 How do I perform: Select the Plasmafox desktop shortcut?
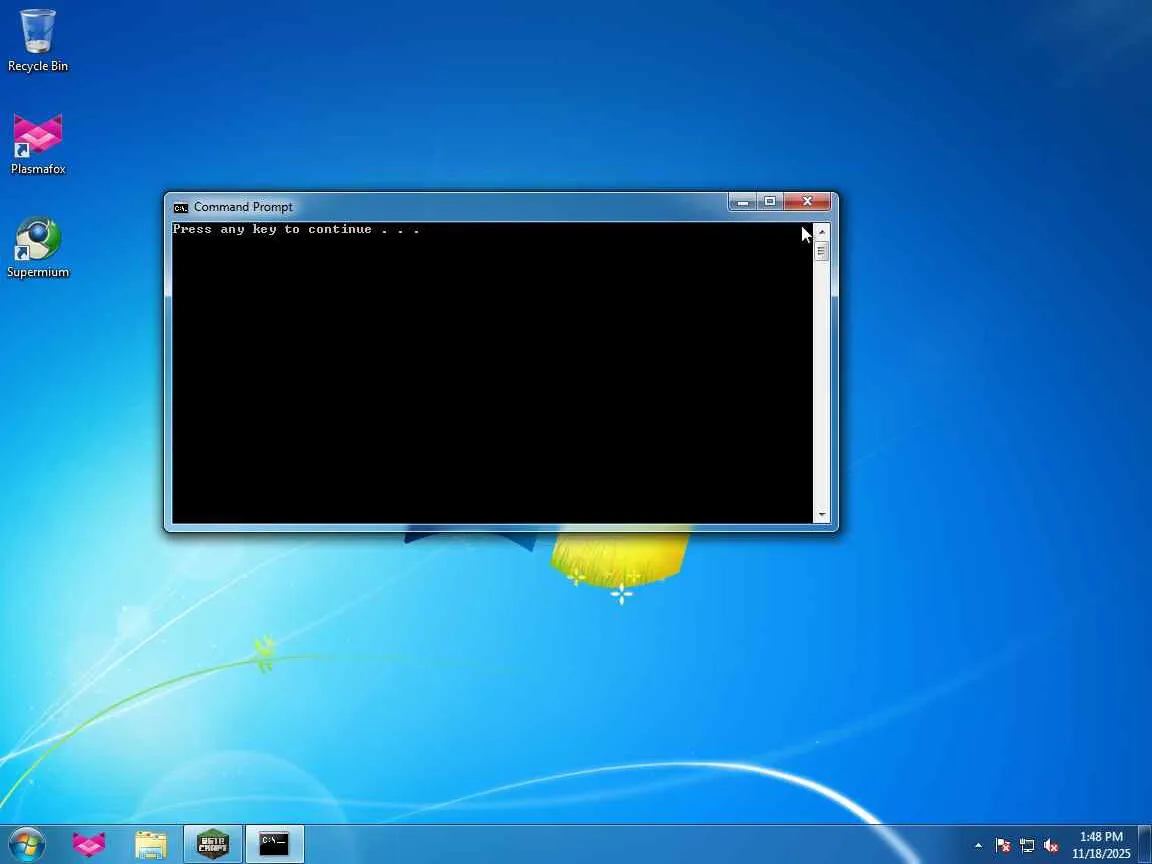(37, 144)
